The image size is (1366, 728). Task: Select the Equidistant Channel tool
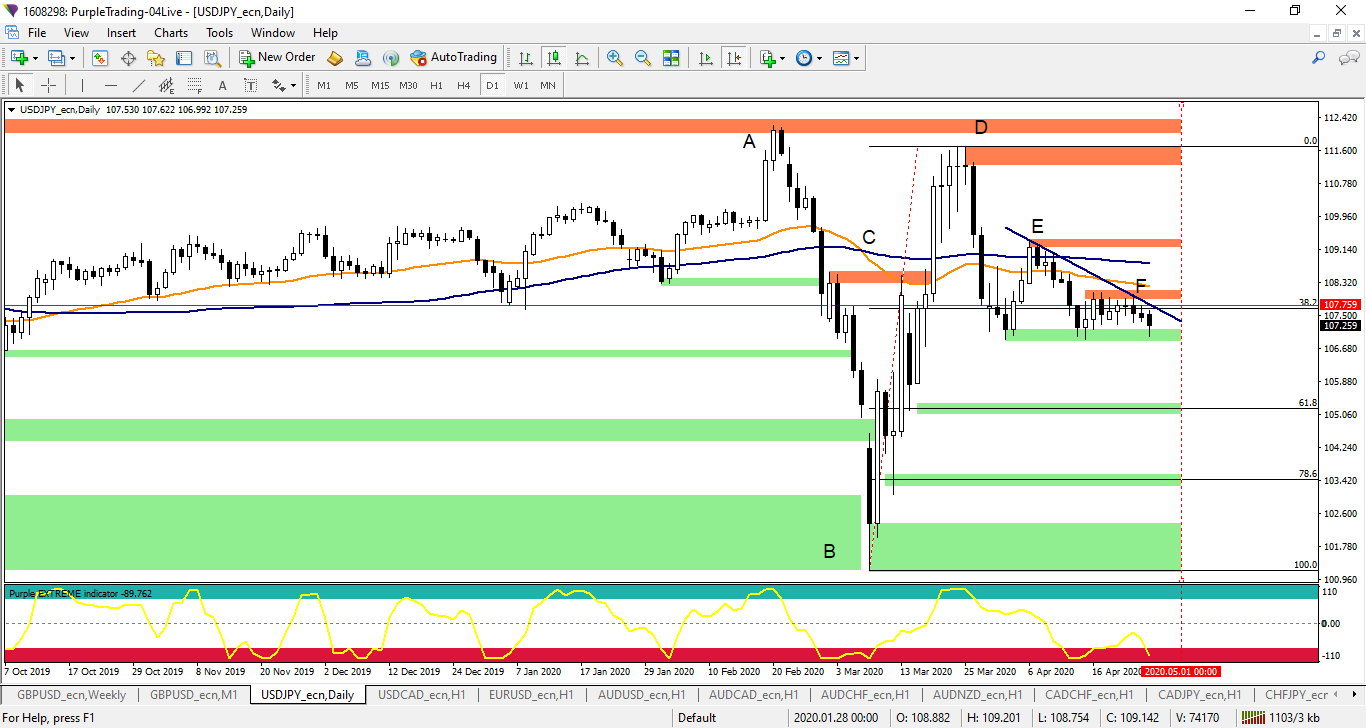166,85
